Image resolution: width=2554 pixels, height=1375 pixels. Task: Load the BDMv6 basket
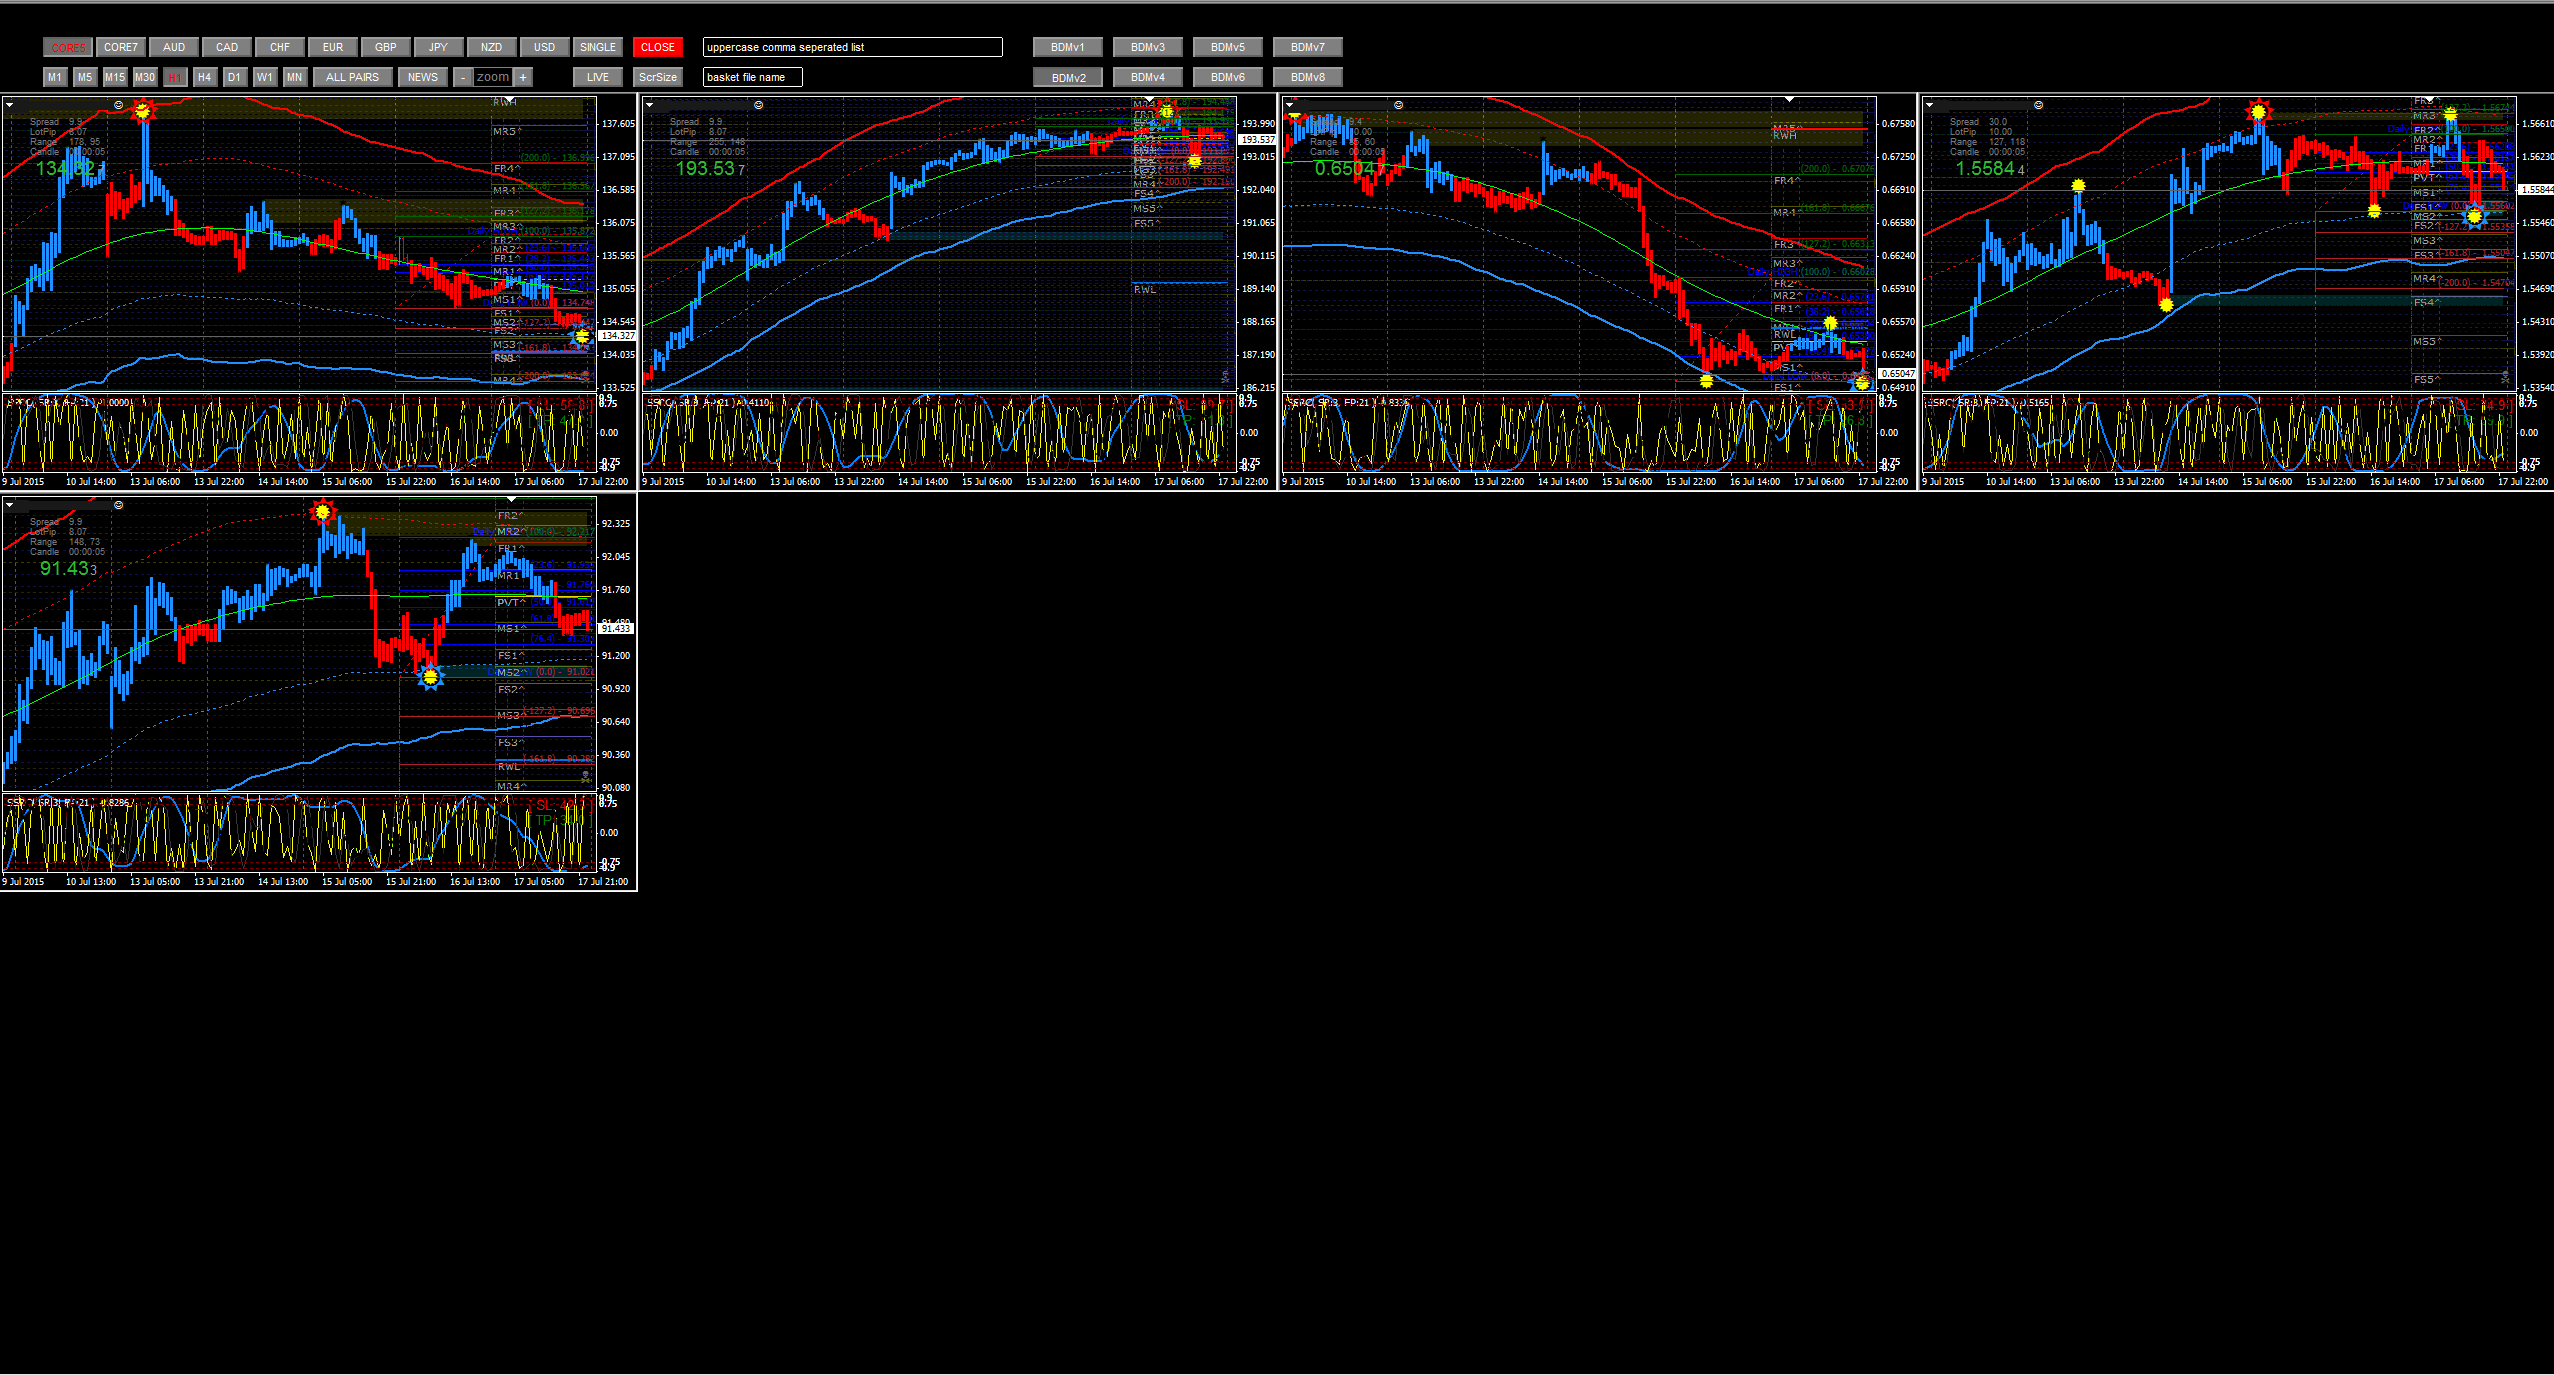coord(1228,77)
